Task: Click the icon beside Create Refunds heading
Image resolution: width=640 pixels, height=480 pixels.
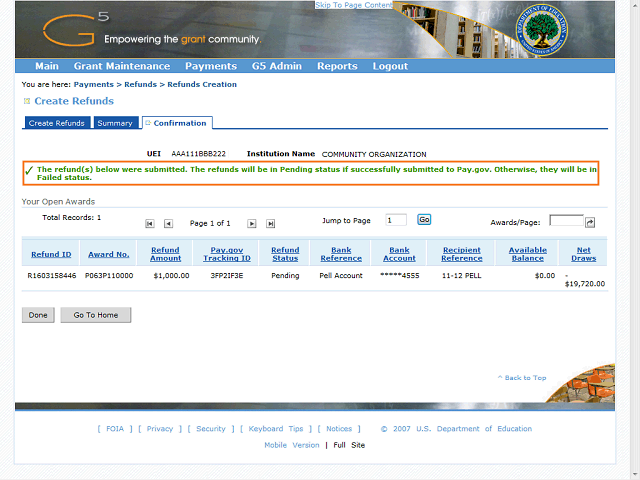Action: (x=27, y=101)
